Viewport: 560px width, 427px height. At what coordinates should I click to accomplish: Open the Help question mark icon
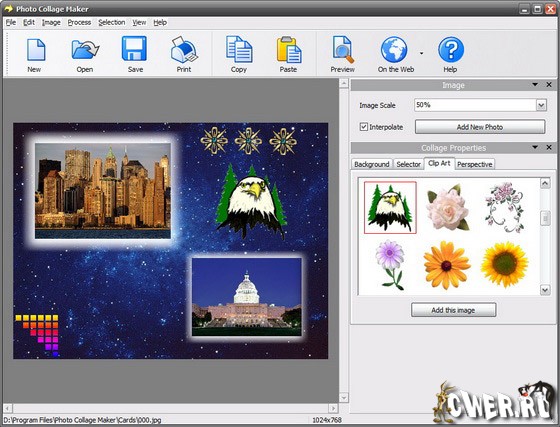451,50
